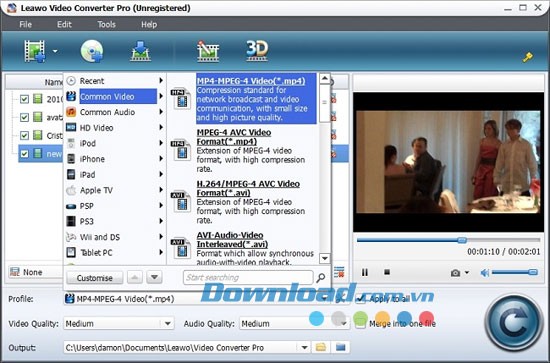The width and height of the screenshot is (550, 363).
Task: Expand the Common Video submenu arrow
Action: tap(161, 96)
